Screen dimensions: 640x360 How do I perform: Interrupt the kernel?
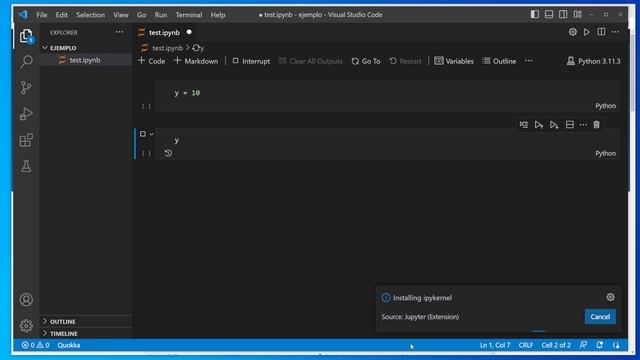pos(251,61)
